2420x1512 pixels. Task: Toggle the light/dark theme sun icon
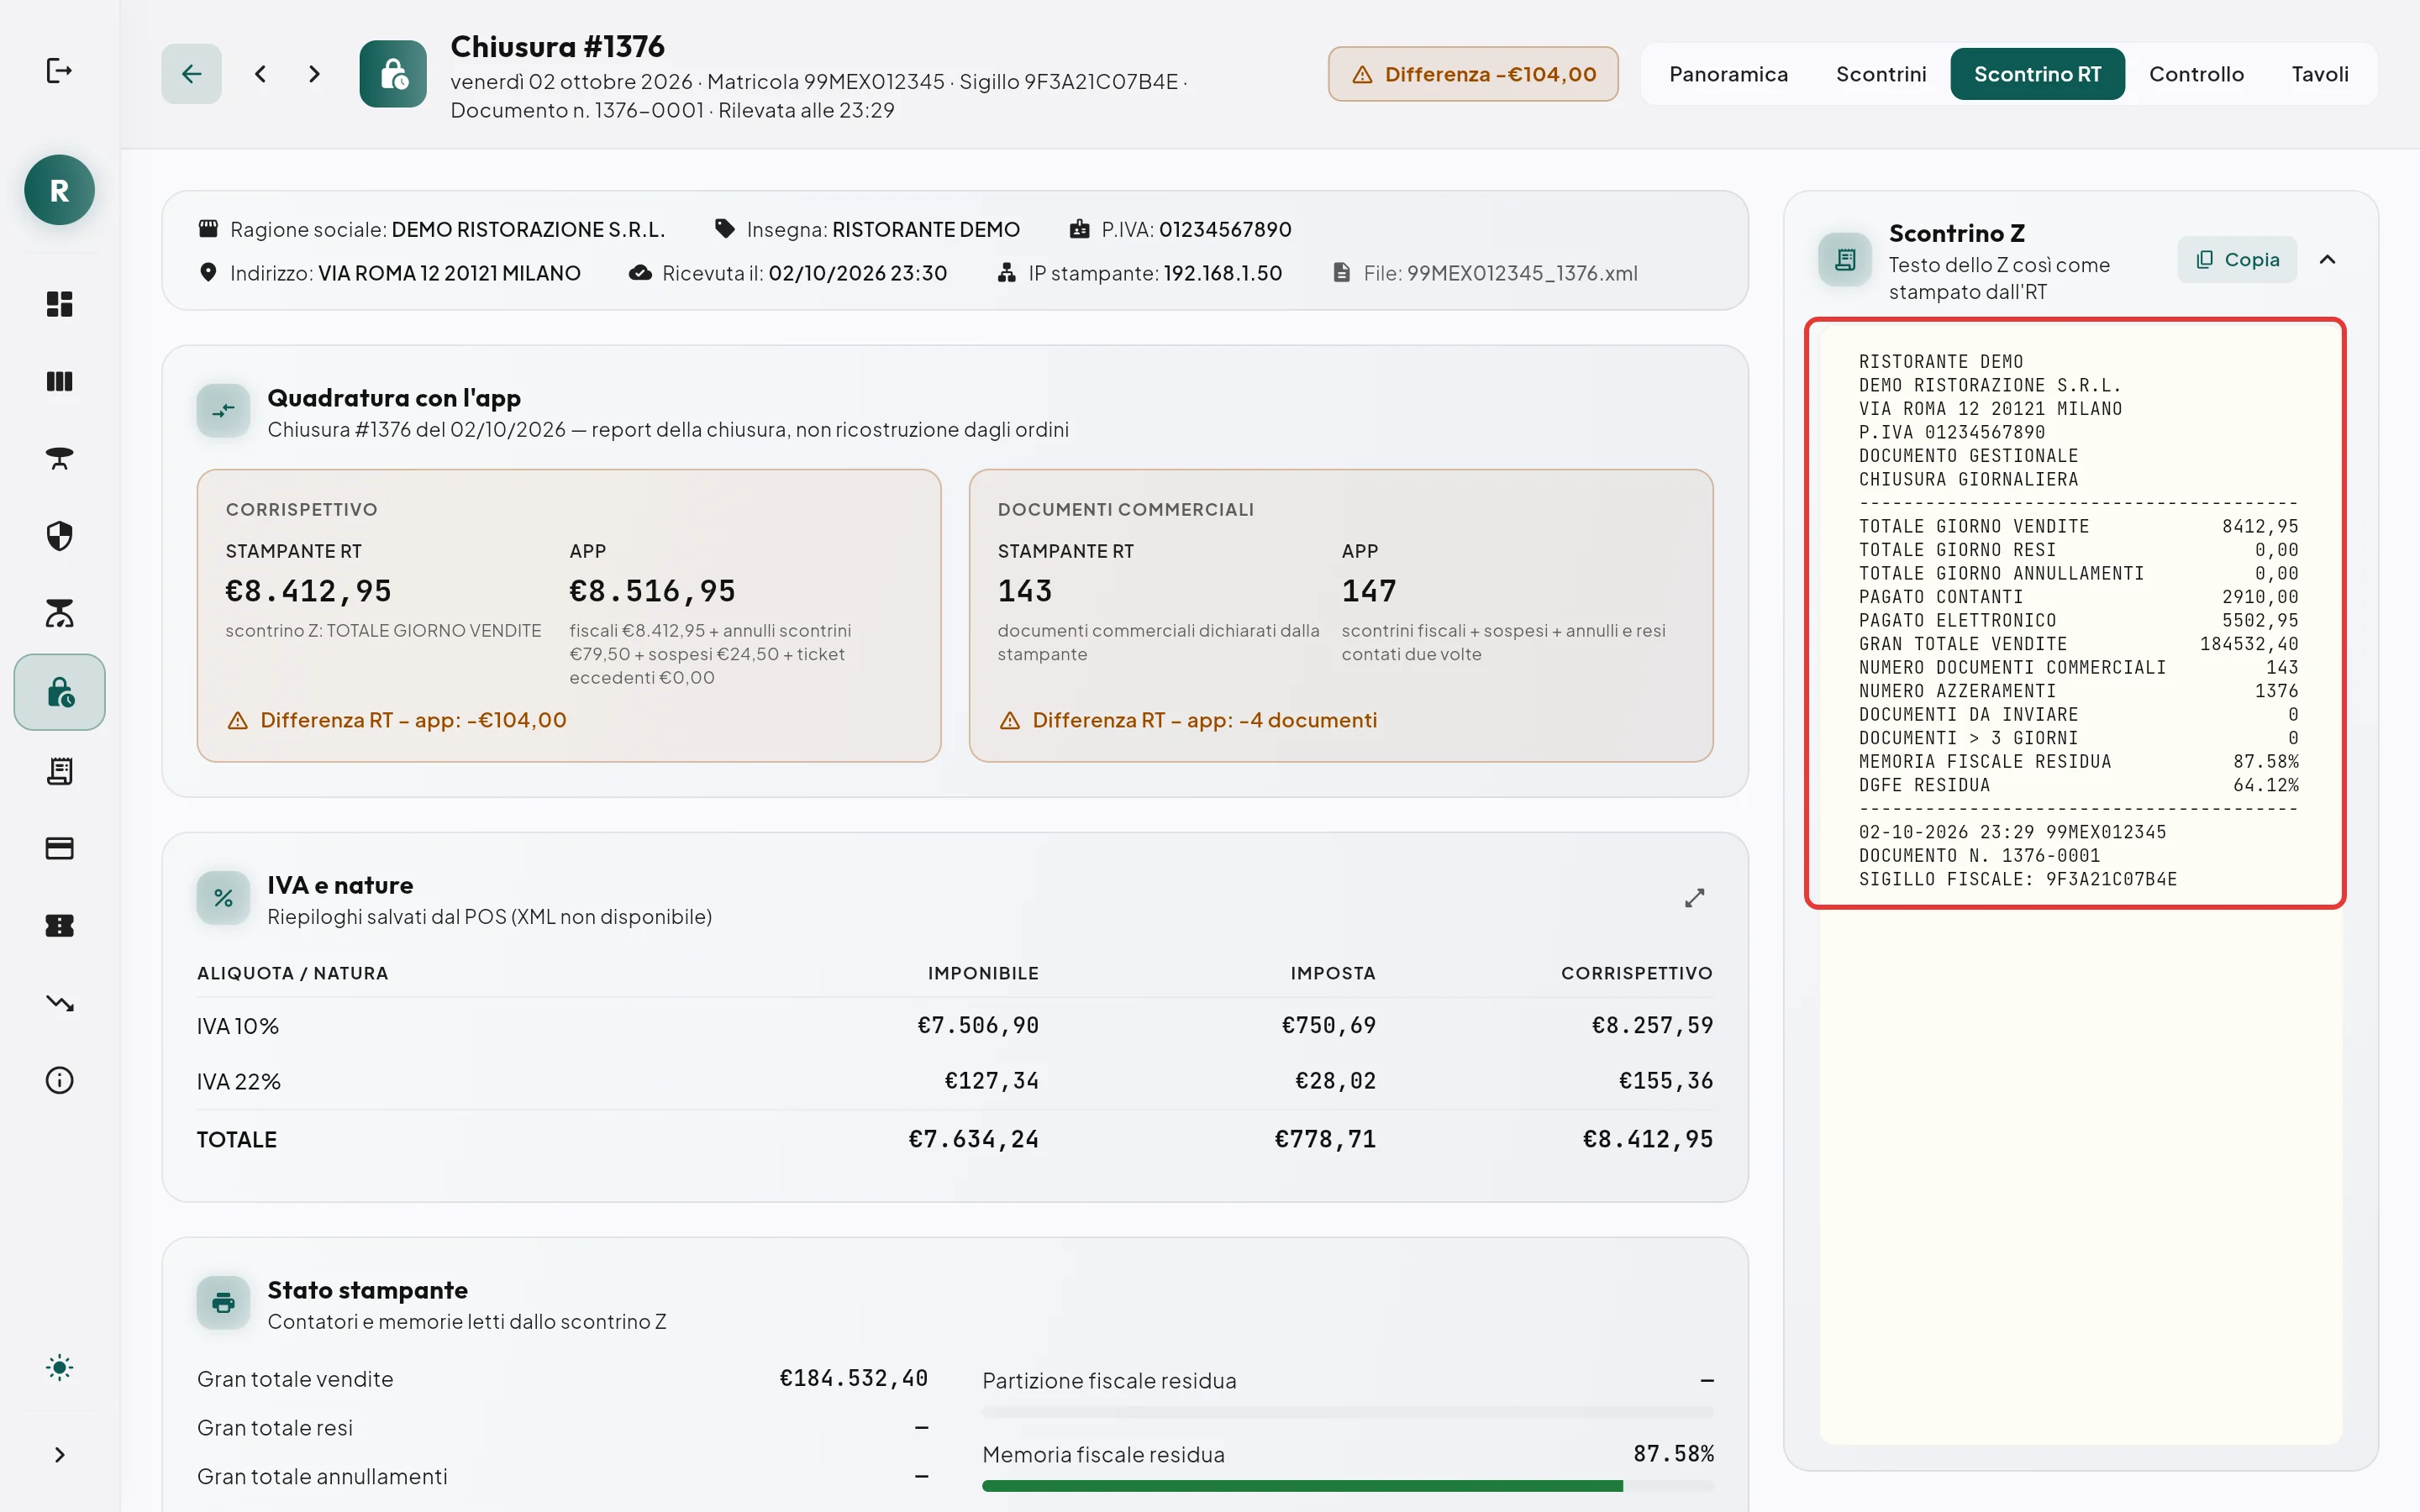[x=59, y=1368]
